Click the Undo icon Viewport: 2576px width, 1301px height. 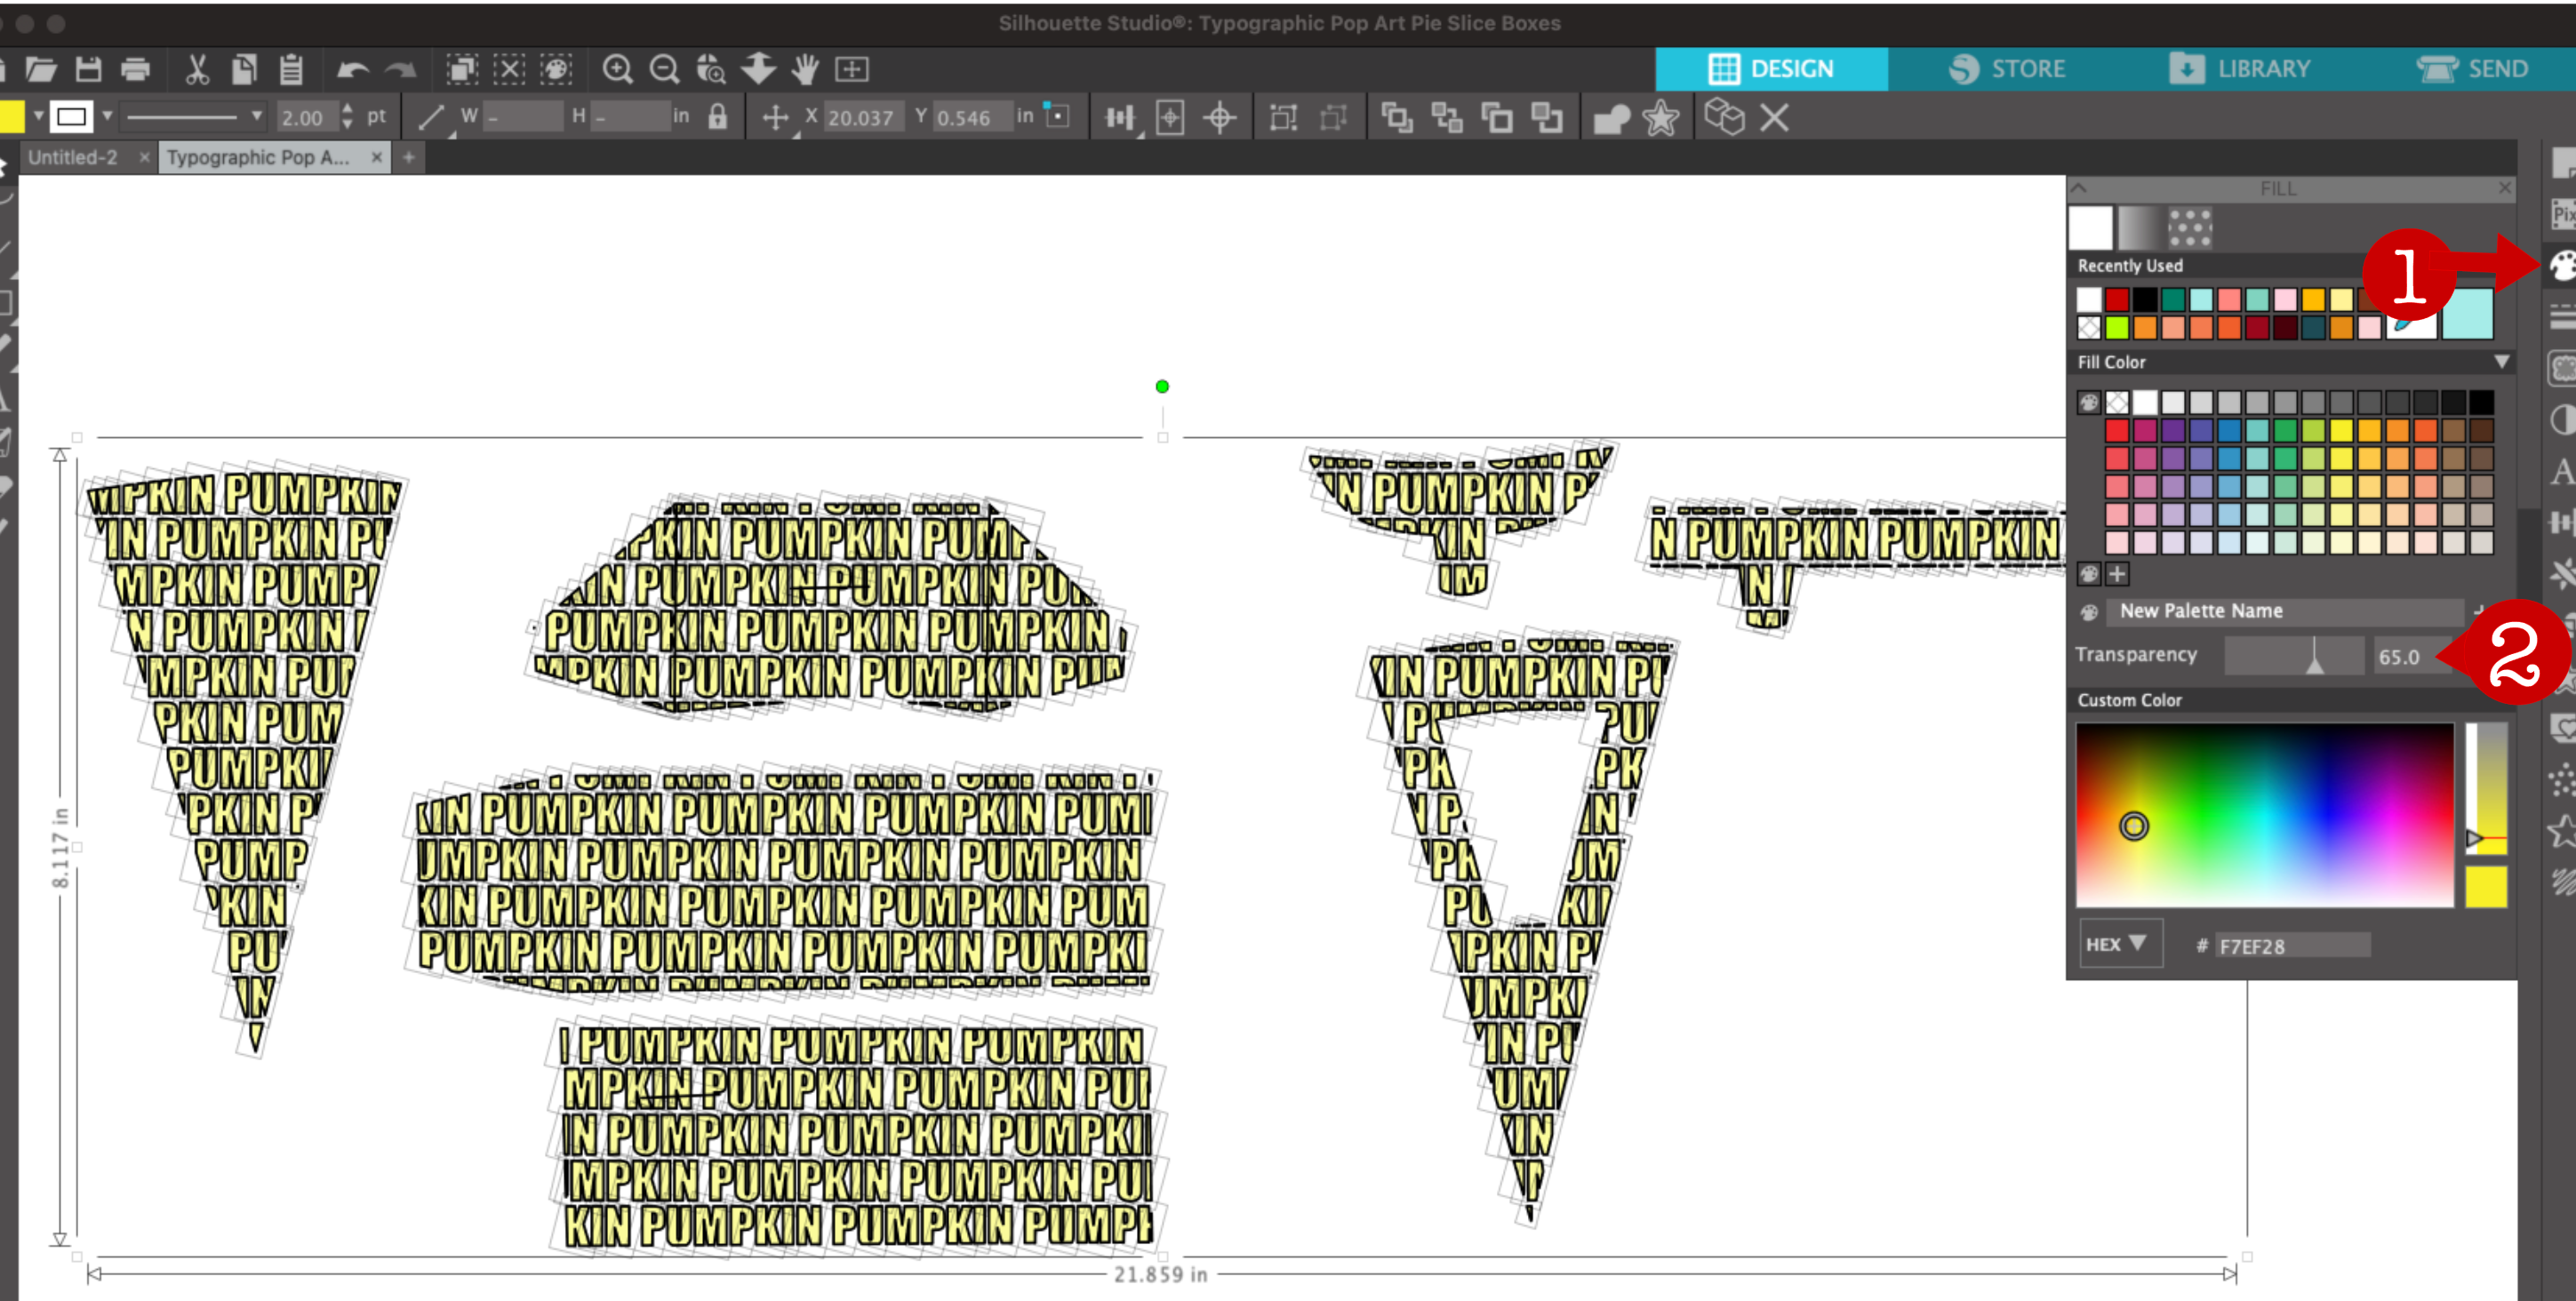[352, 69]
